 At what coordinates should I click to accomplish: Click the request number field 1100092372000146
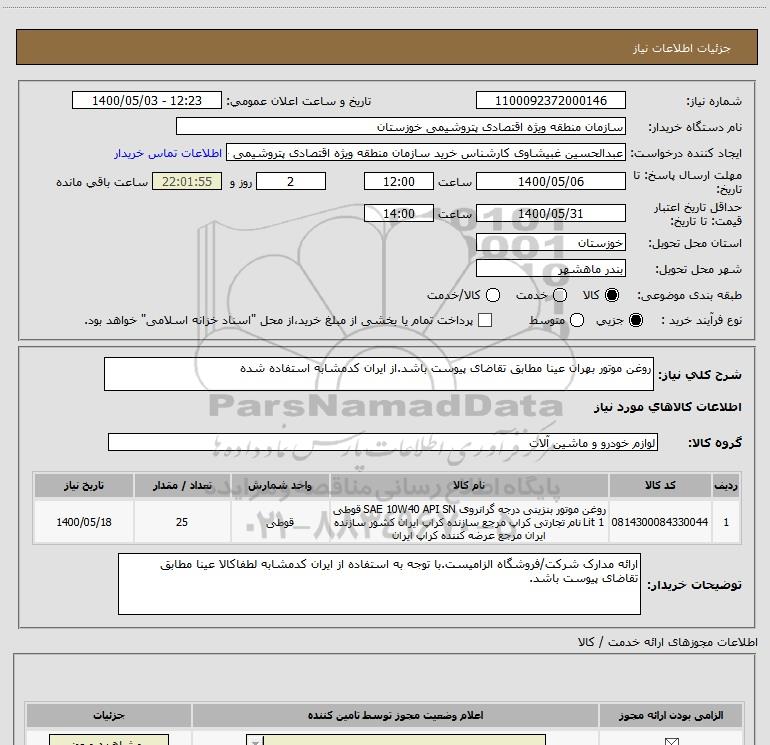point(550,100)
